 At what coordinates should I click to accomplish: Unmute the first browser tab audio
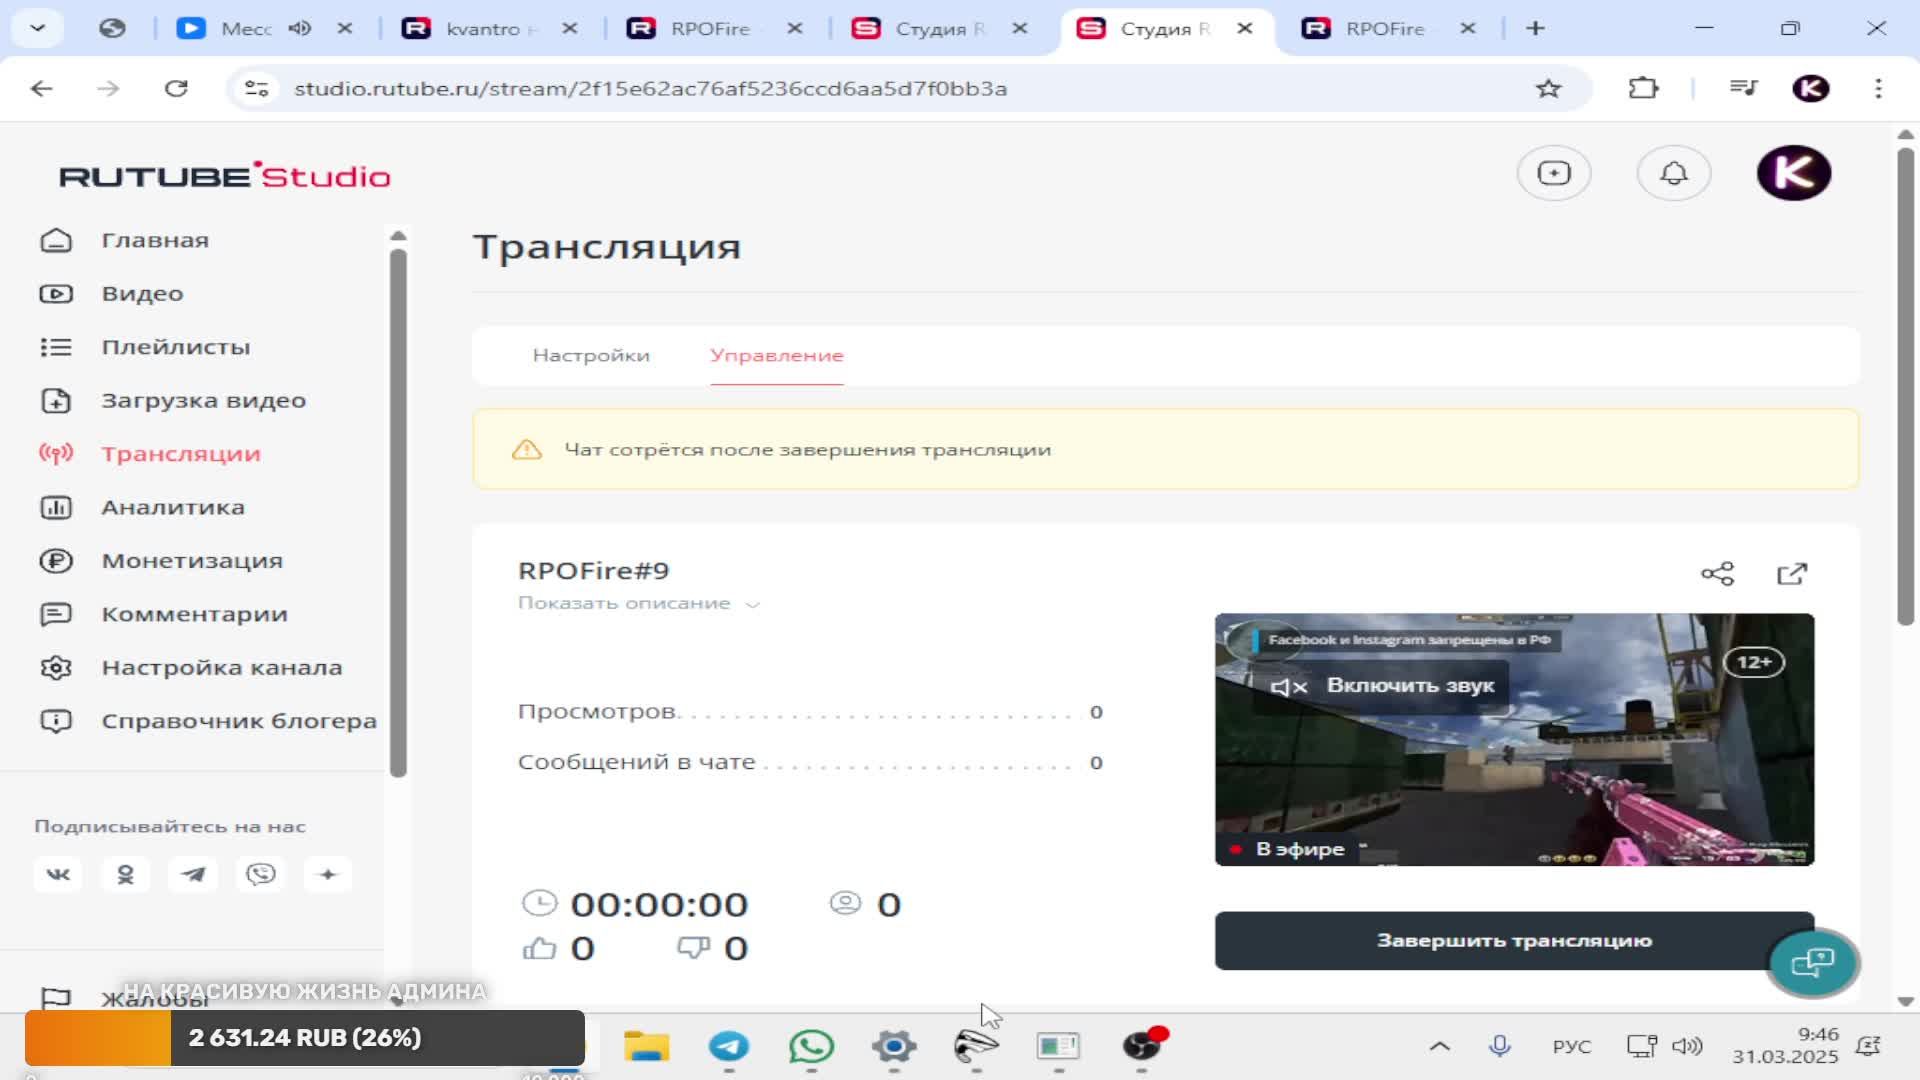pyautogui.click(x=300, y=29)
